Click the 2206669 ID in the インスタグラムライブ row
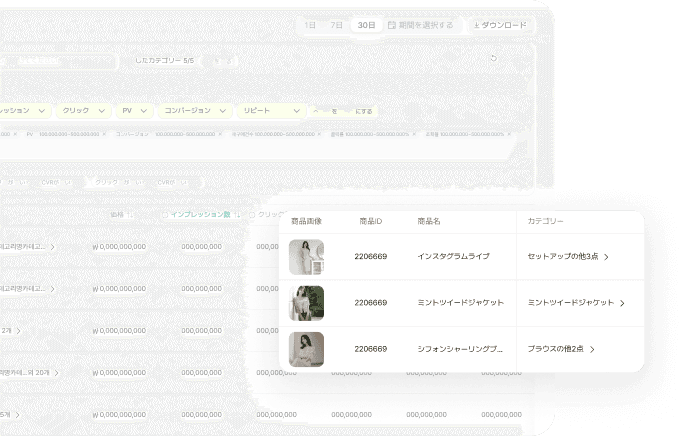681x436 pixels. pyautogui.click(x=370, y=256)
